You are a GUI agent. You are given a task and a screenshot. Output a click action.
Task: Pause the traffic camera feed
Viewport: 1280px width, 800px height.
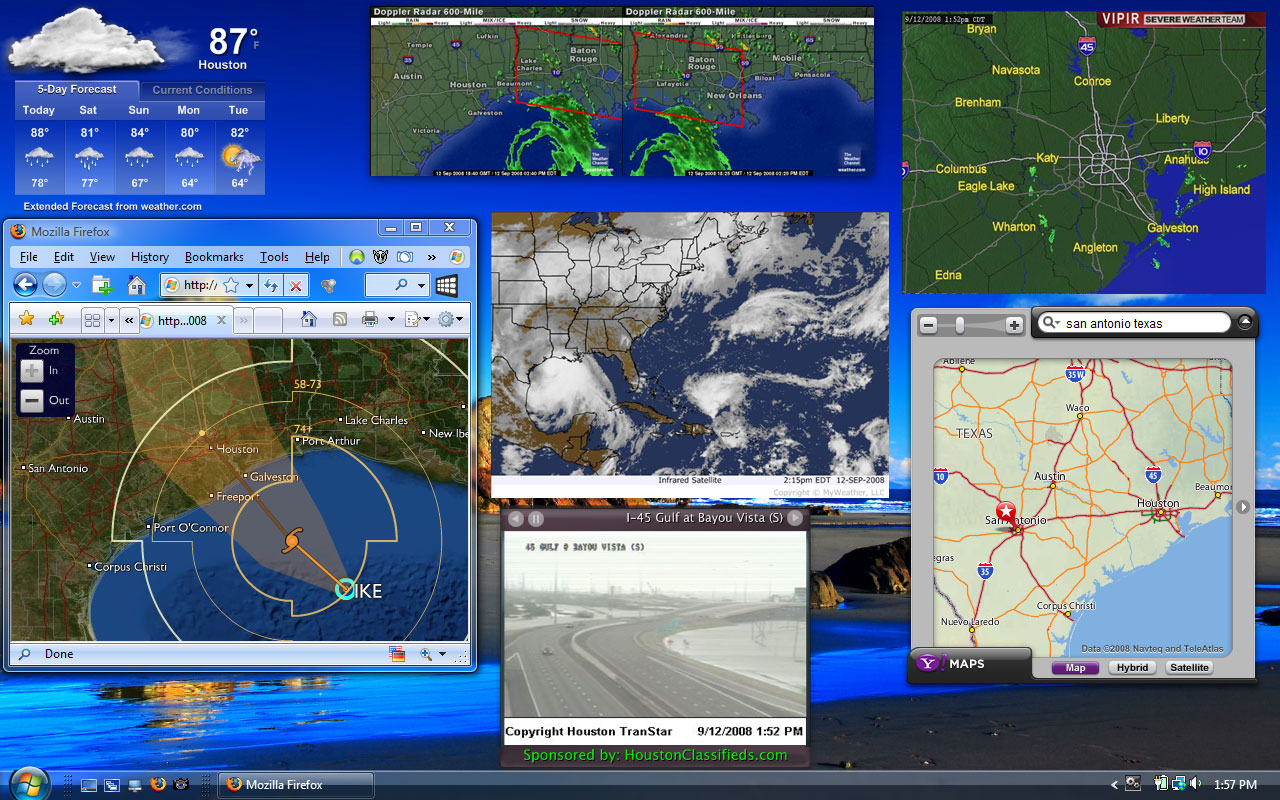536,518
